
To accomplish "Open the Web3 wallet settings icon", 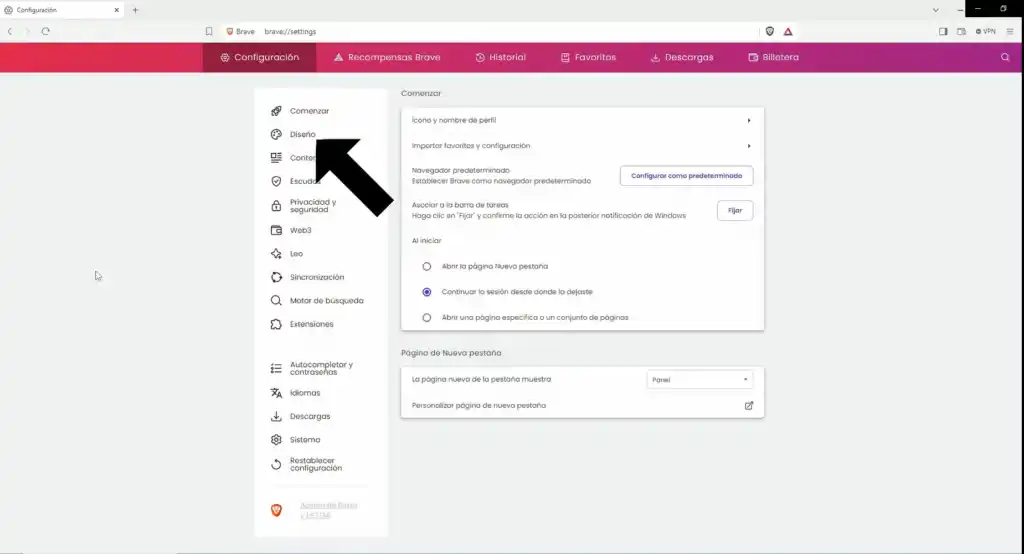I will [276, 230].
